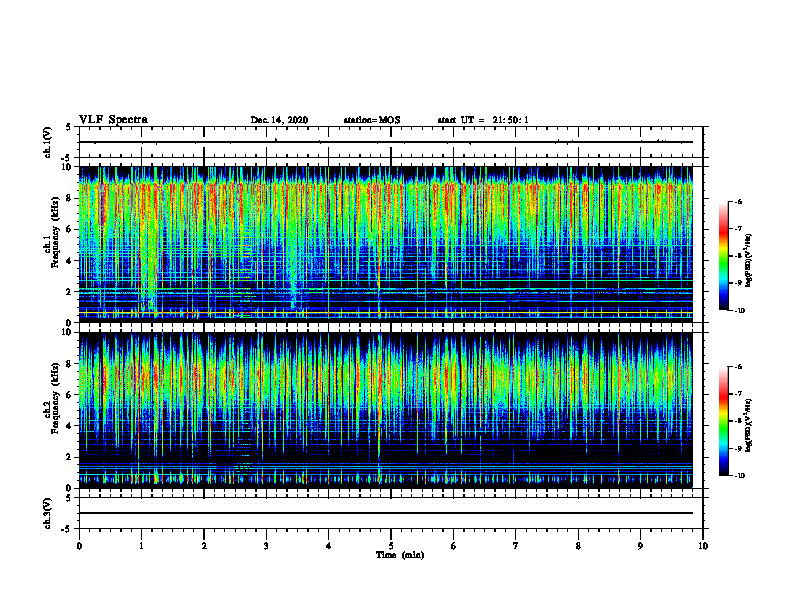Select the "start UT = 21:50: 1" text

(x=483, y=120)
